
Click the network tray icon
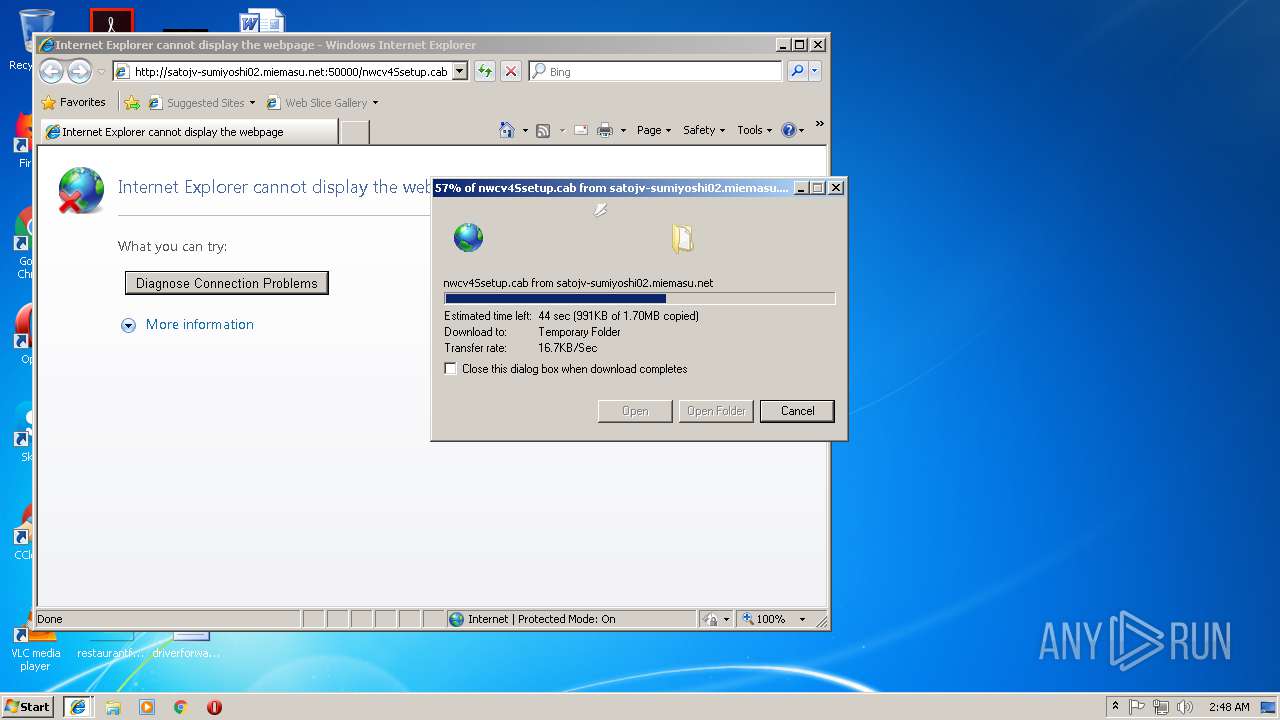click(x=1161, y=707)
